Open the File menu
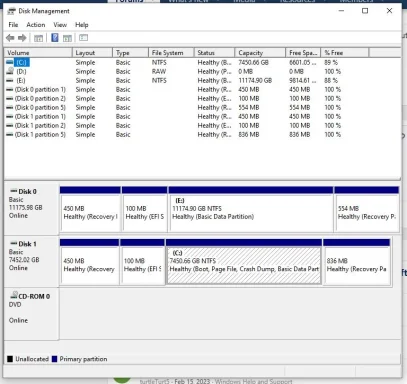The width and height of the screenshot is (407, 384). pyautogui.click(x=13, y=25)
